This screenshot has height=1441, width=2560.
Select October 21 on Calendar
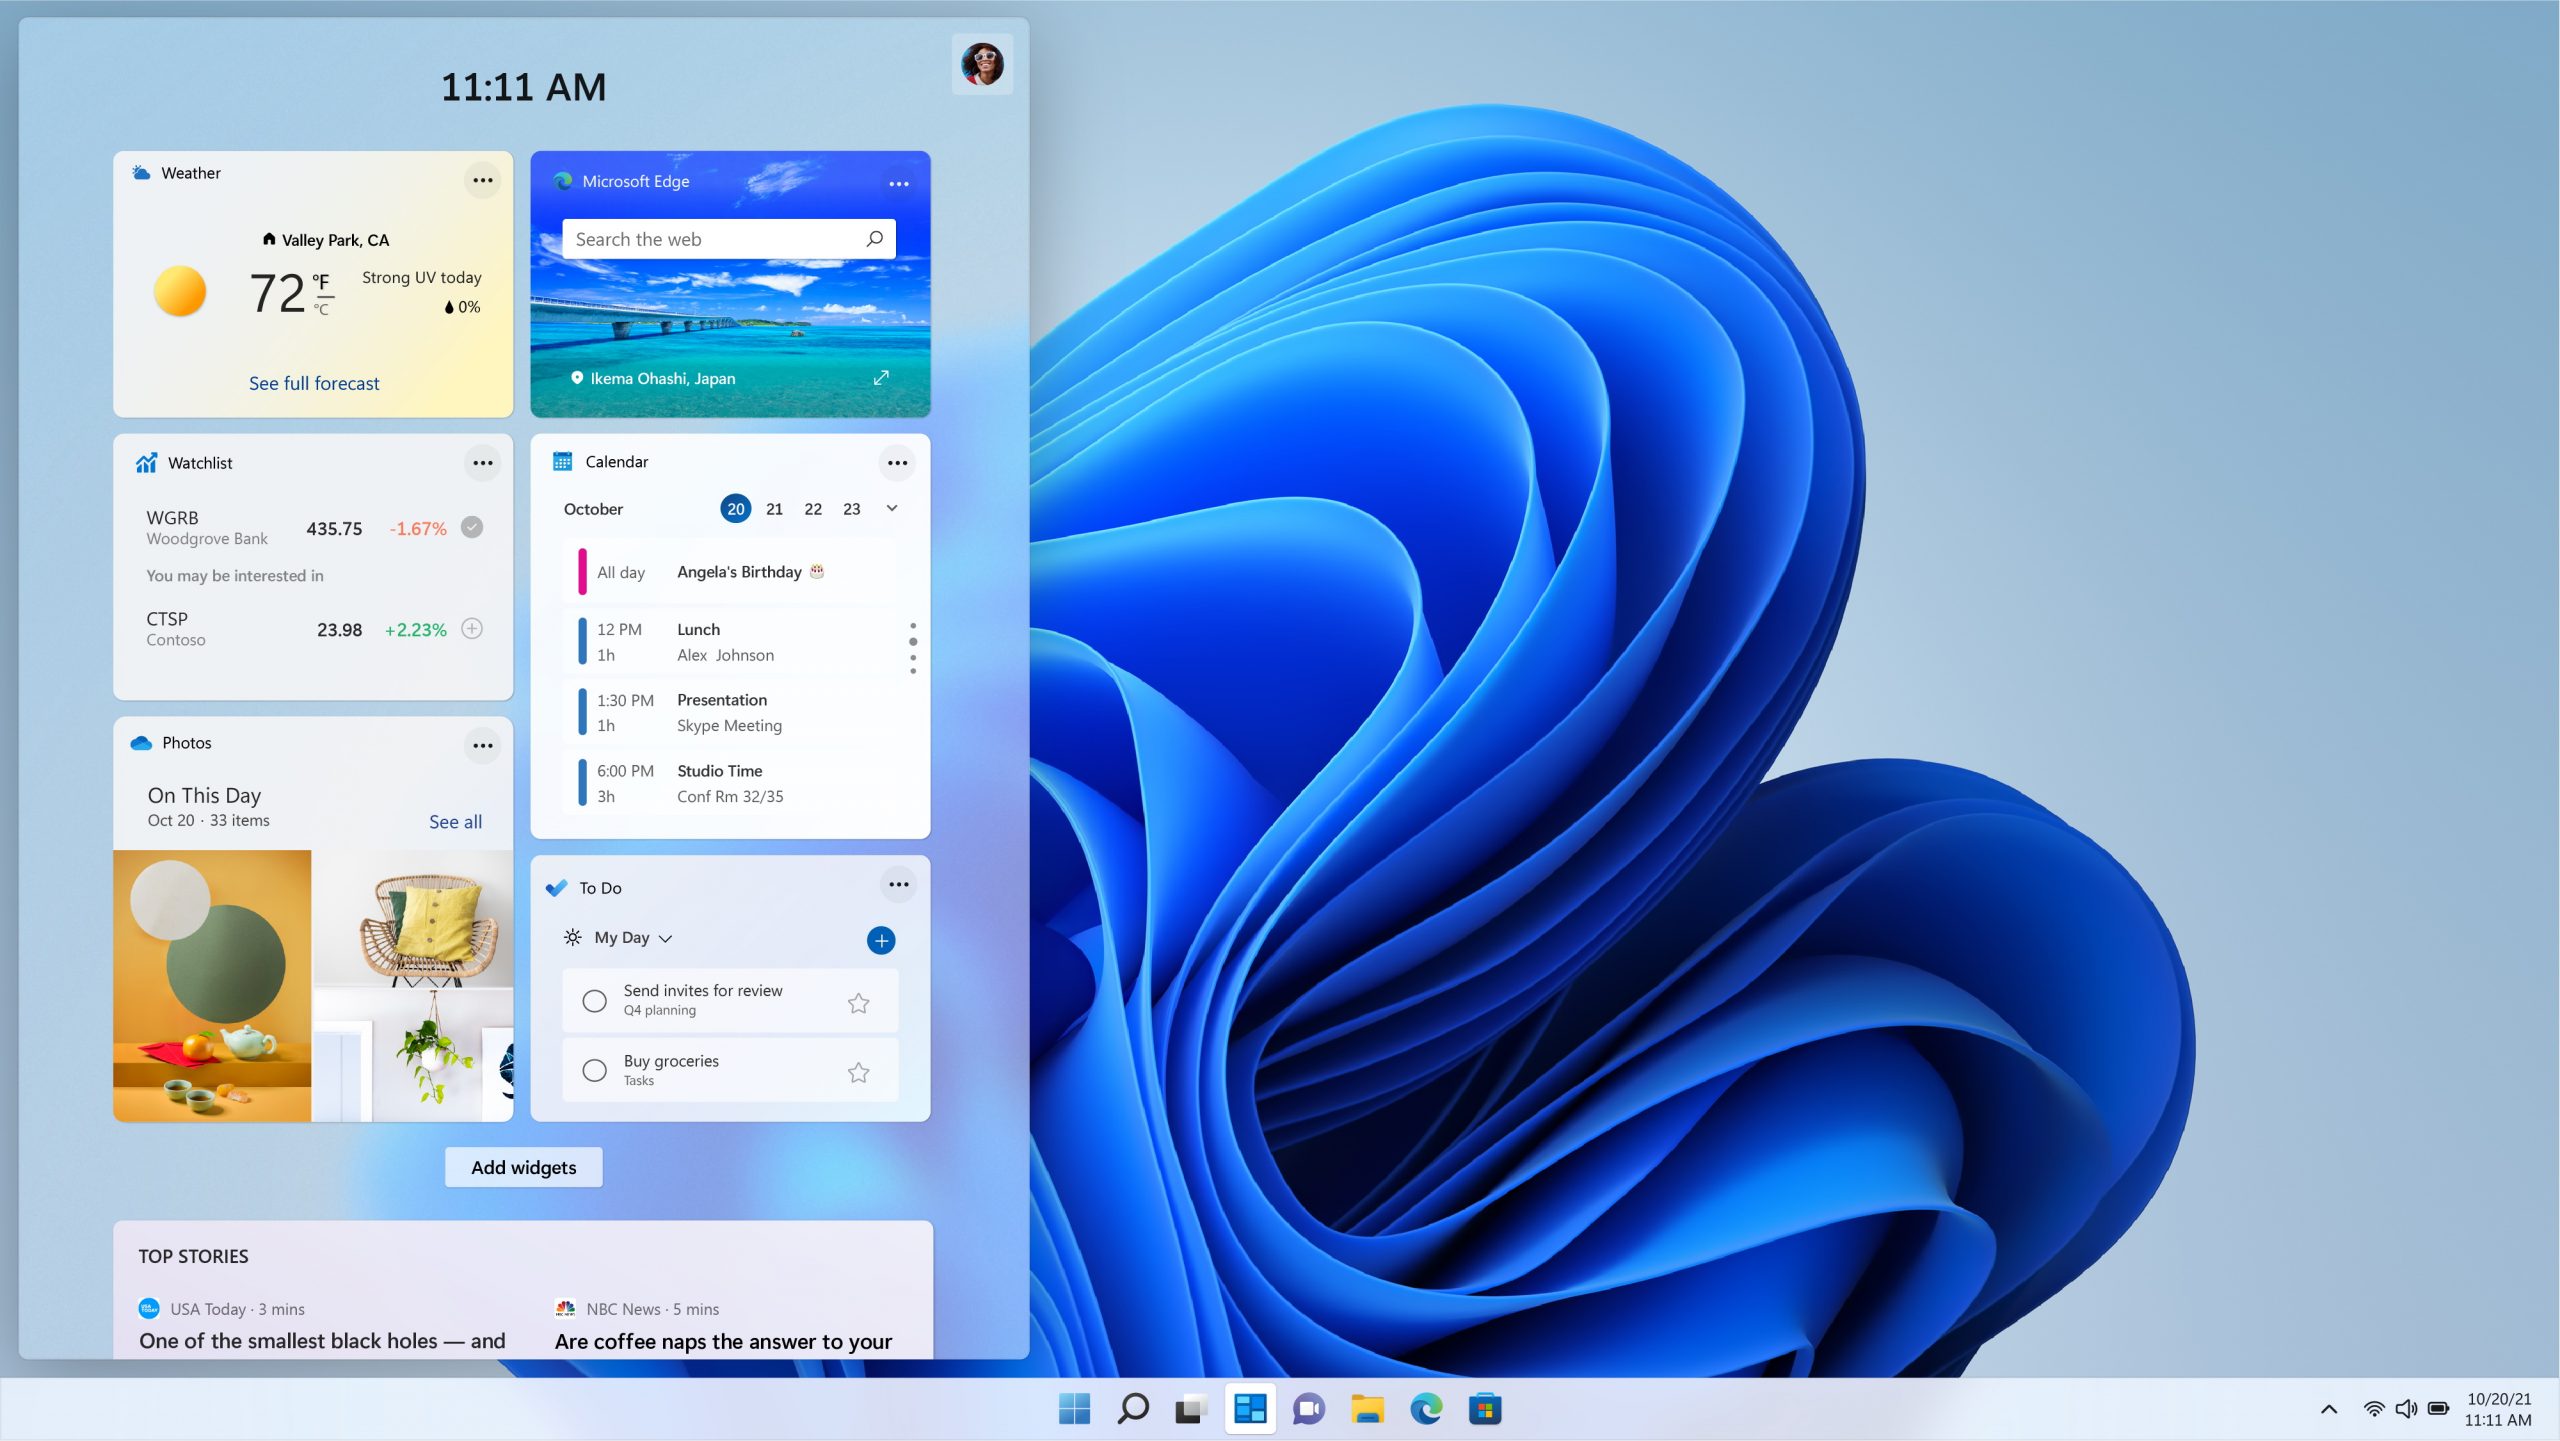click(772, 508)
